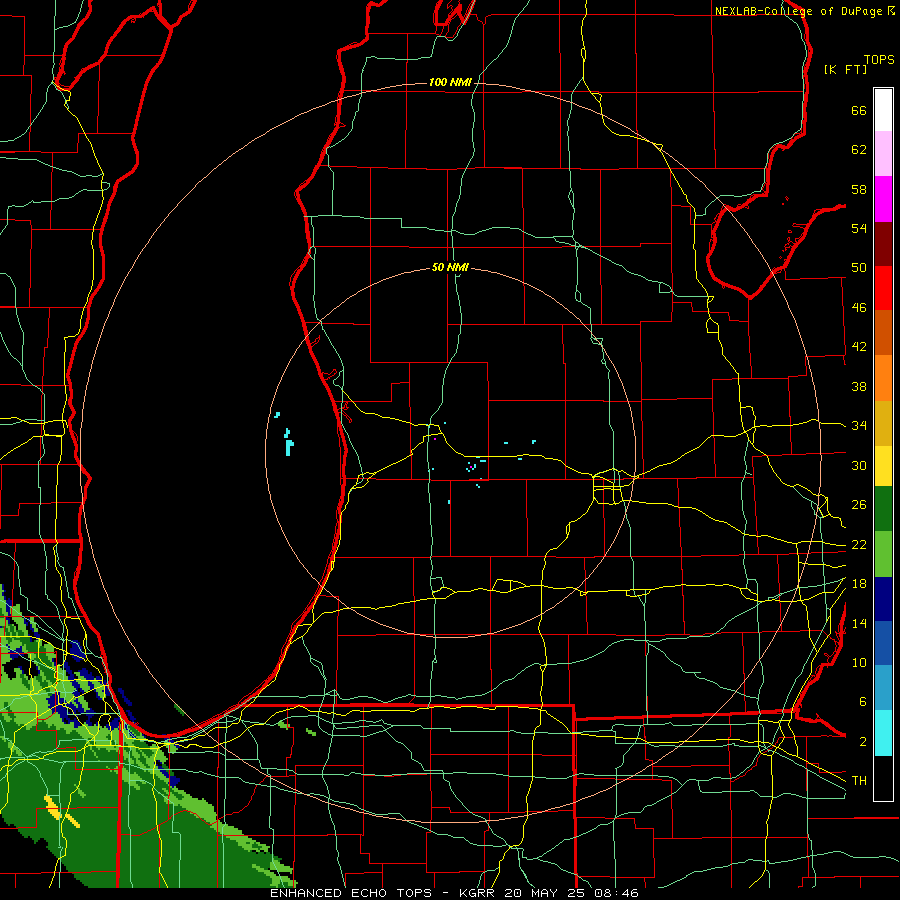The height and width of the screenshot is (900, 900).
Task: Click the legend value '2'
Action: pos(863,742)
